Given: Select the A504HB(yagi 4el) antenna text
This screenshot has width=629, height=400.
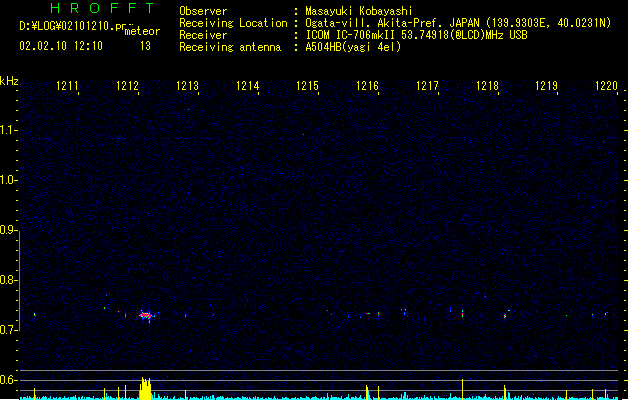Looking at the screenshot, I should point(353,47).
